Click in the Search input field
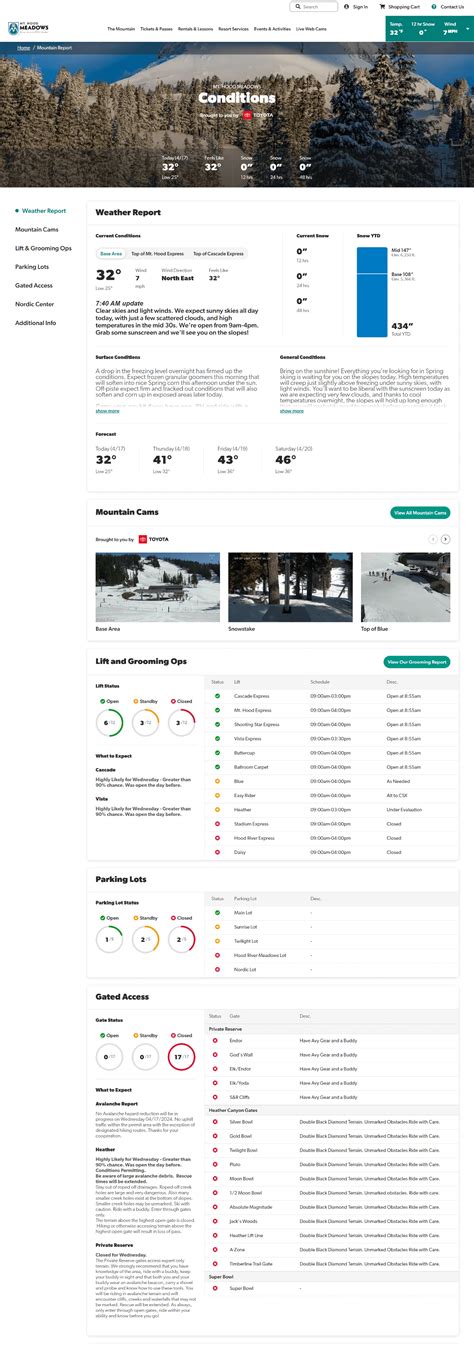The height and width of the screenshot is (1346, 474). (x=313, y=6)
